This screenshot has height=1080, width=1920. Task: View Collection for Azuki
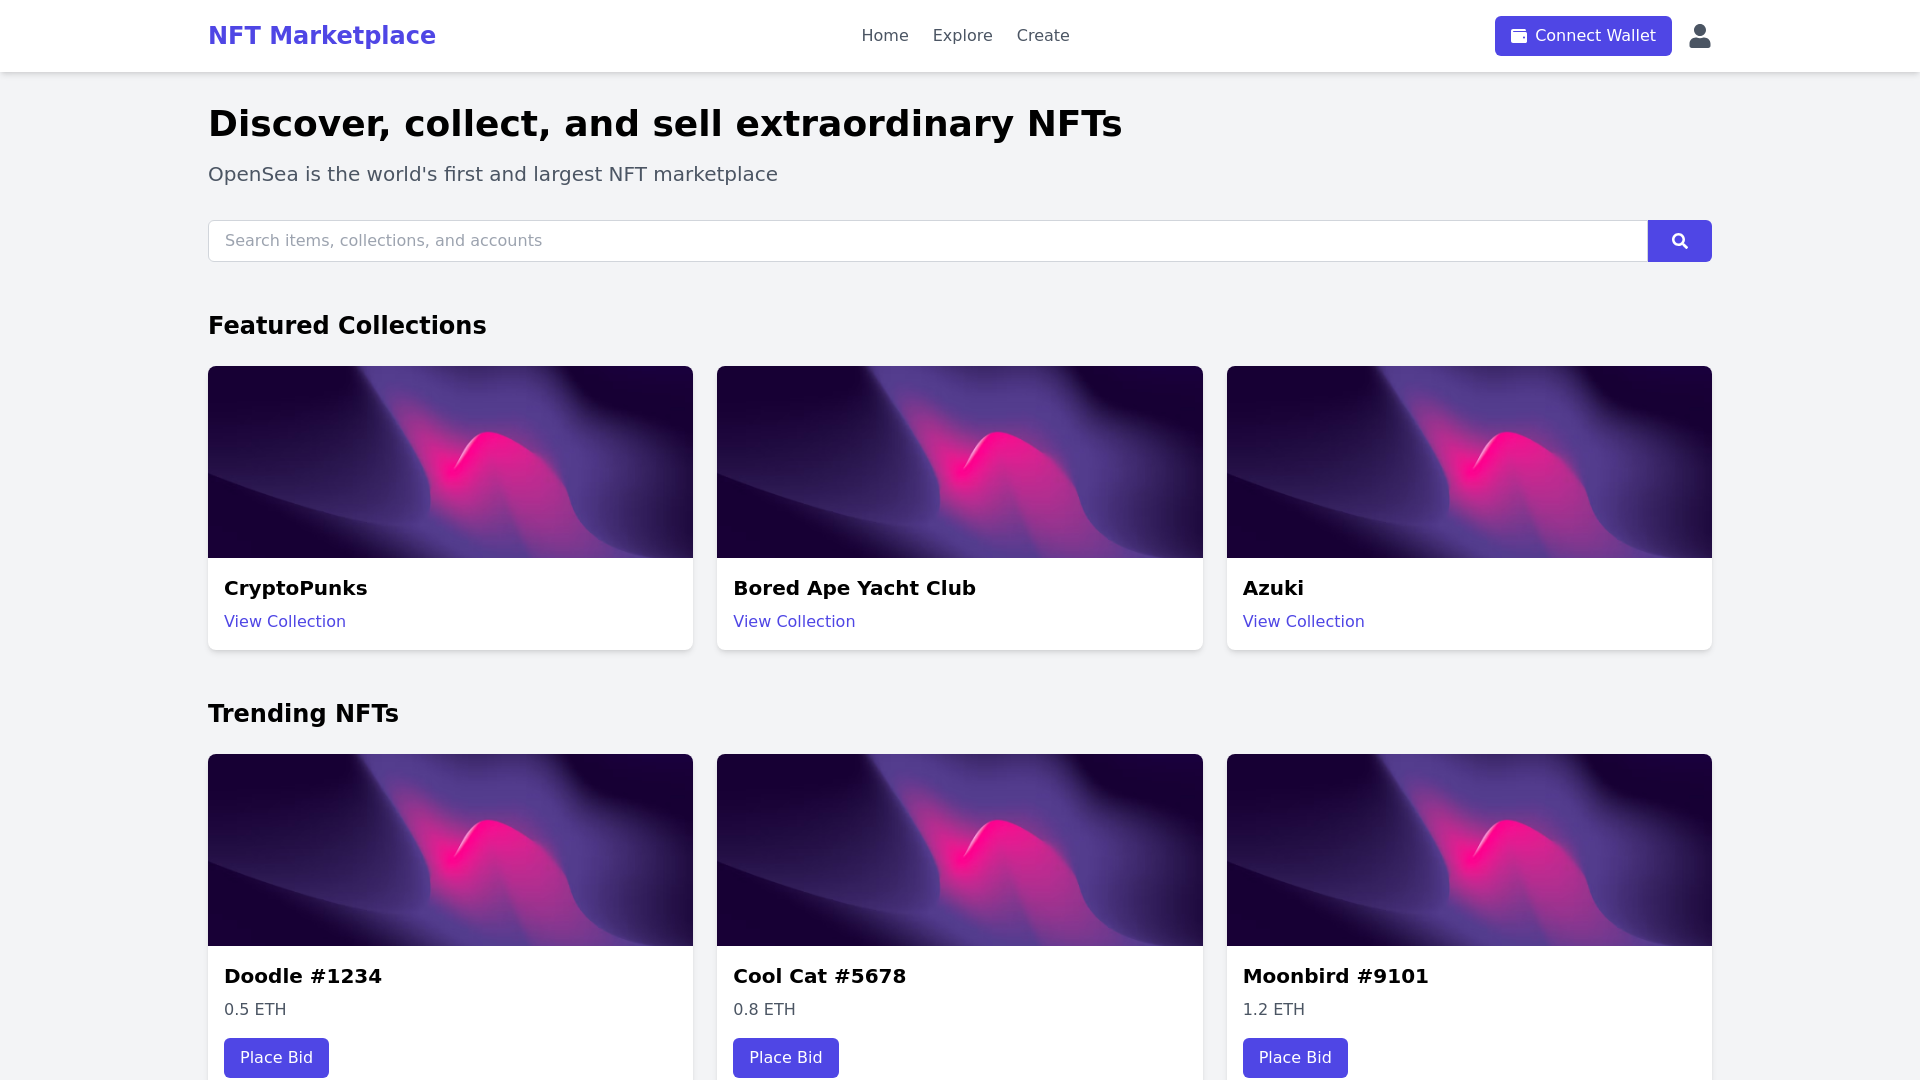click(x=1303, y=621)
